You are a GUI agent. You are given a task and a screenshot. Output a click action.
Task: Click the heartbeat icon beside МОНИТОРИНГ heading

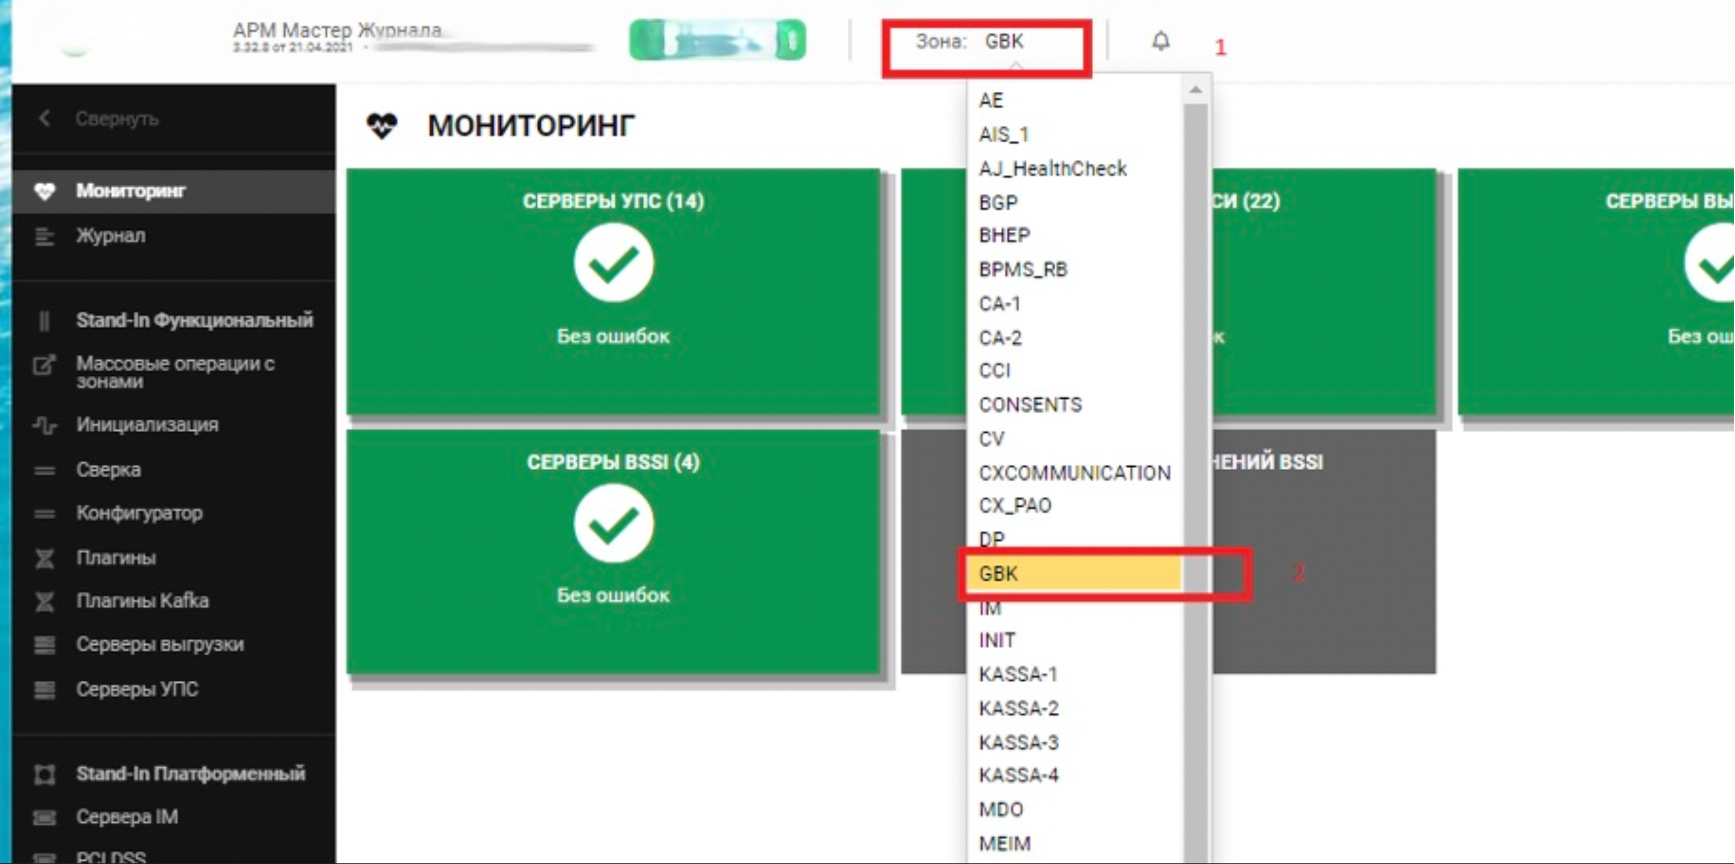click(x=382, y=126)
